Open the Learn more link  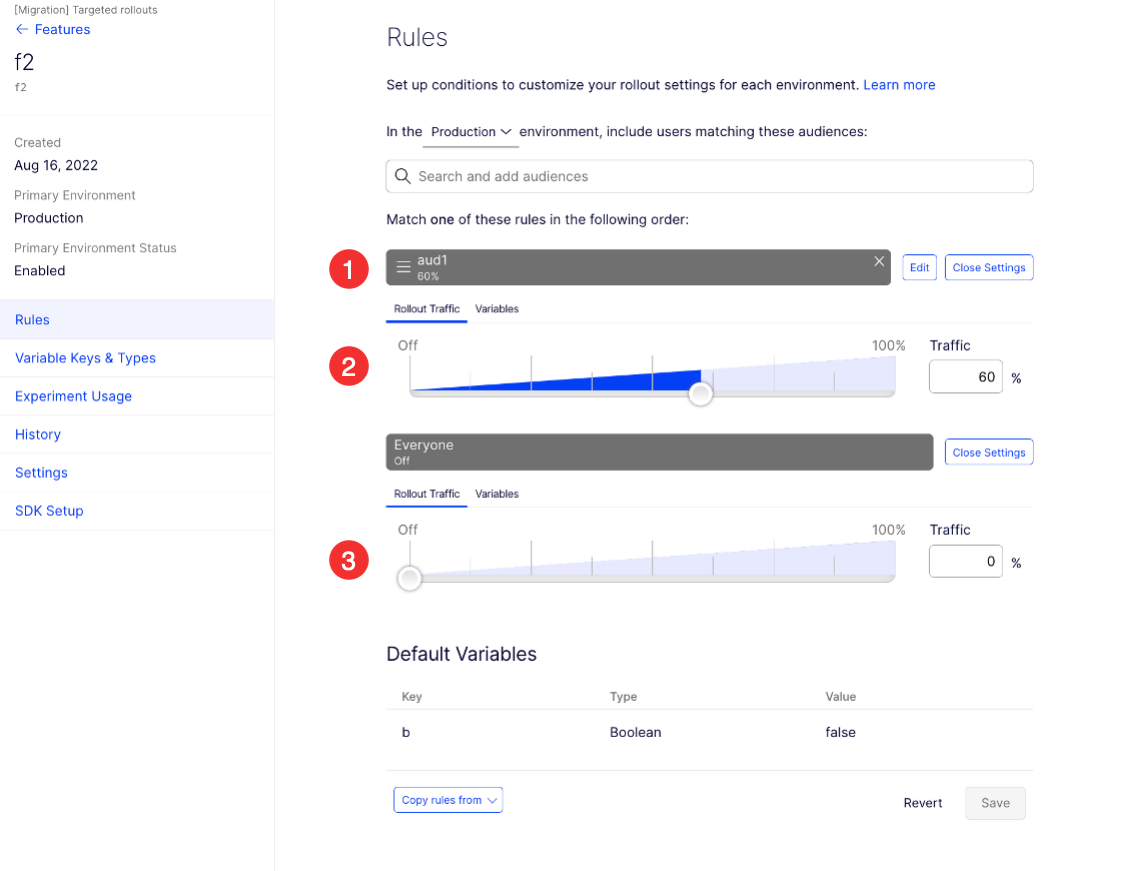point(899,85)
